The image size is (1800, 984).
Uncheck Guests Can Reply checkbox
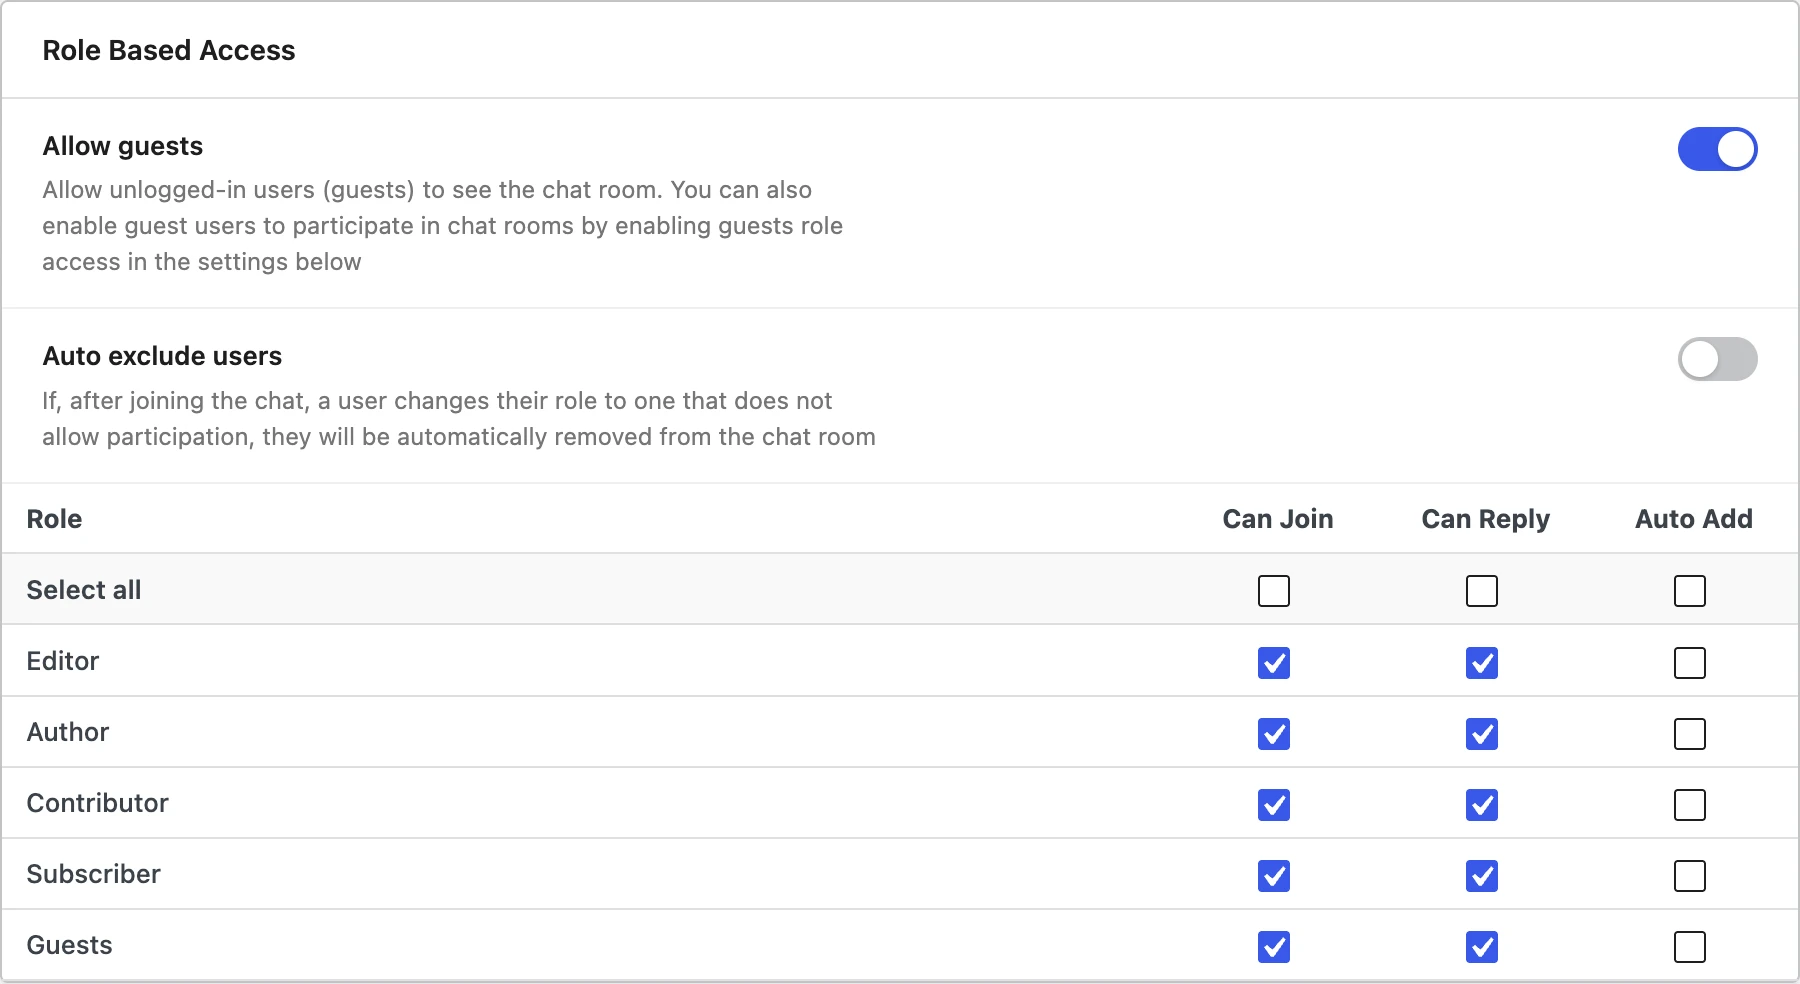[1482, 947]
